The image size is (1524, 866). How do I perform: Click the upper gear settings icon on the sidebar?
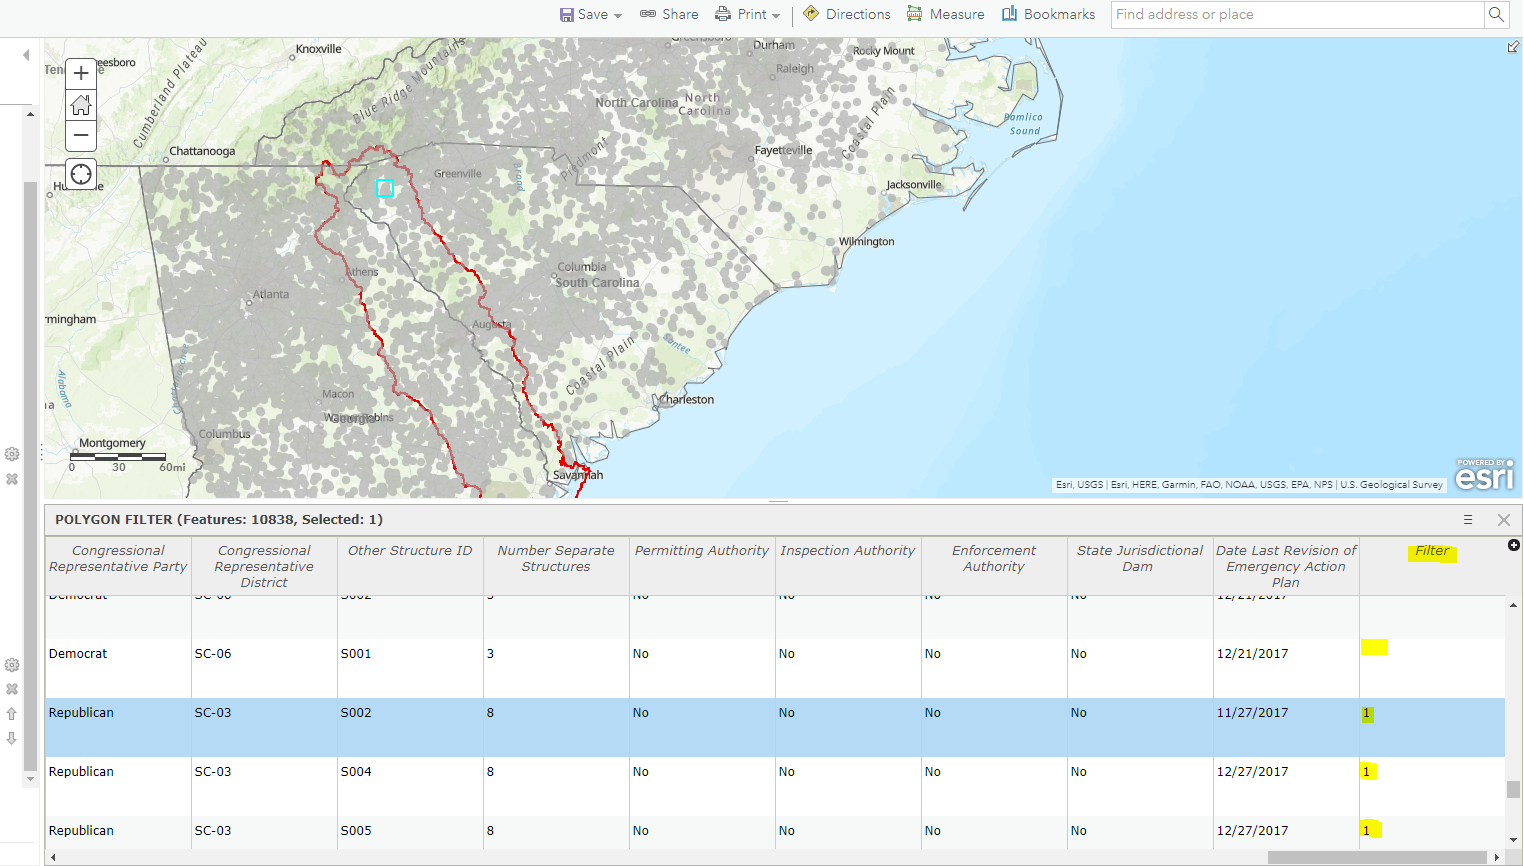[12, 453]
